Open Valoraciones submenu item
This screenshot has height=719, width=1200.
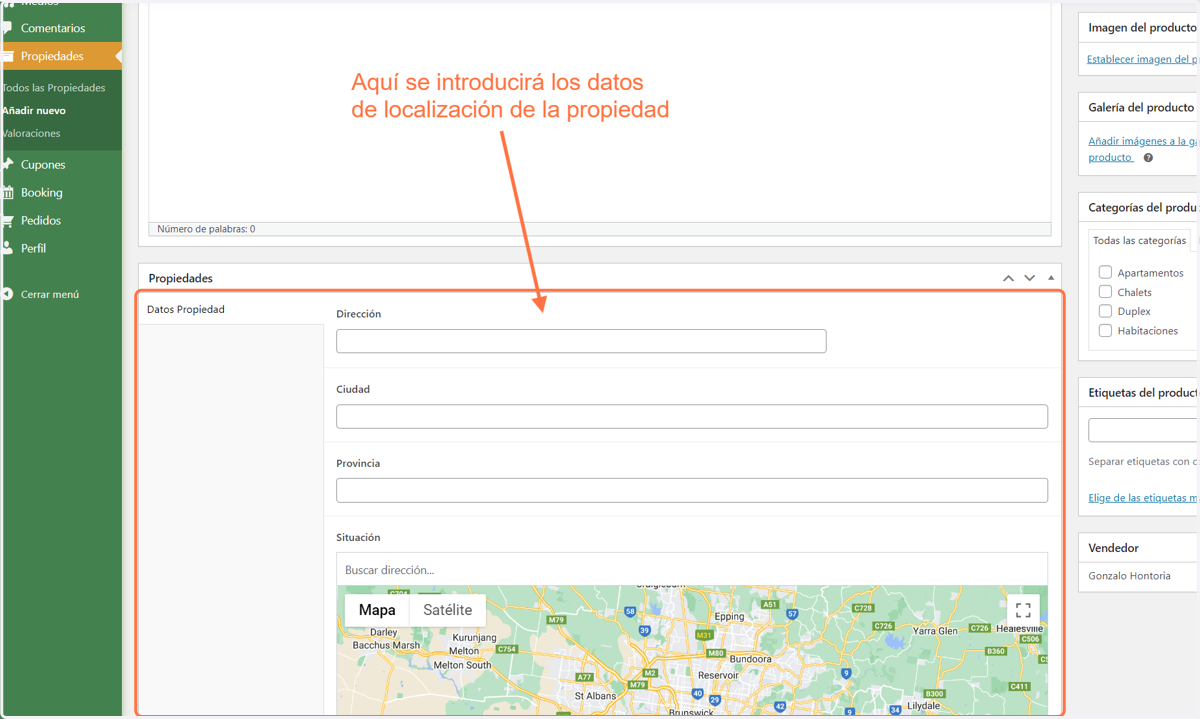pyautogui.click(x=31, y=133)
